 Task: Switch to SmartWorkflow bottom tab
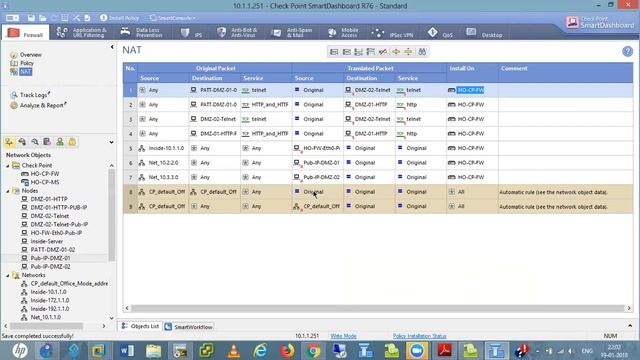(189, 327)
